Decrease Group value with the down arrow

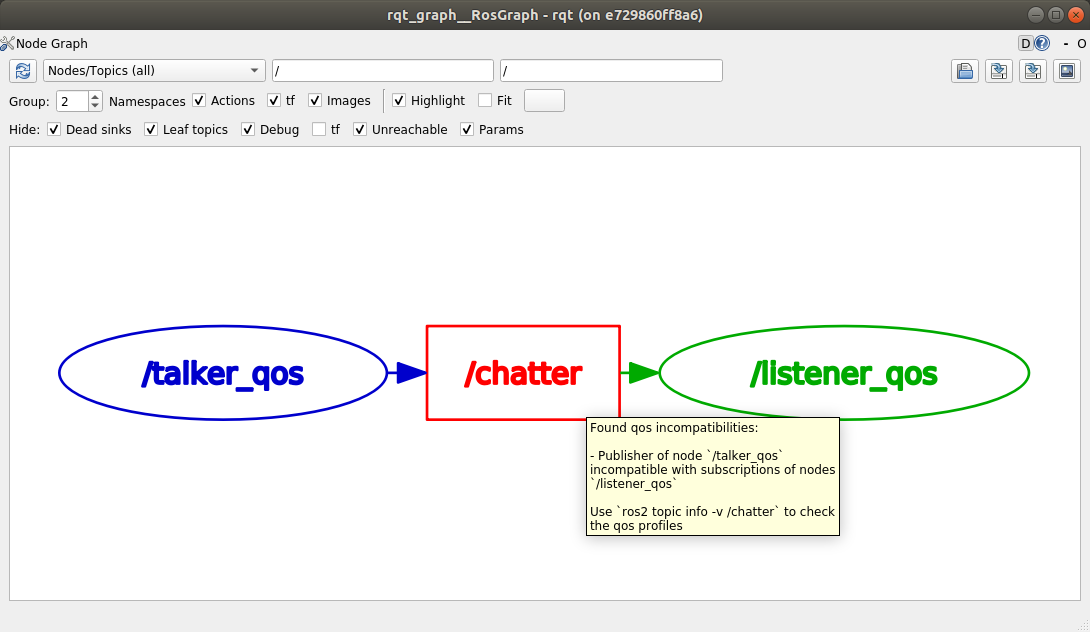[96, 104]
